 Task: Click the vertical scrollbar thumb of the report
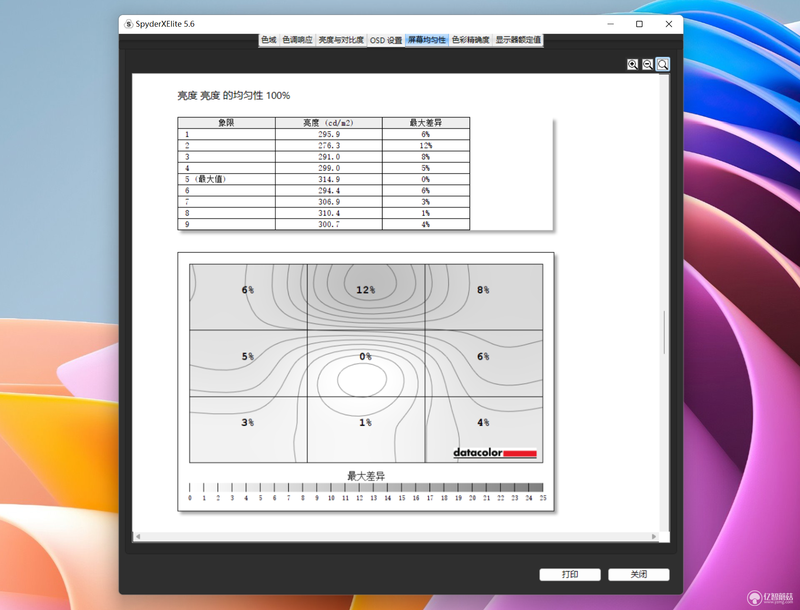pyautogui.click(x=664, y=332)
